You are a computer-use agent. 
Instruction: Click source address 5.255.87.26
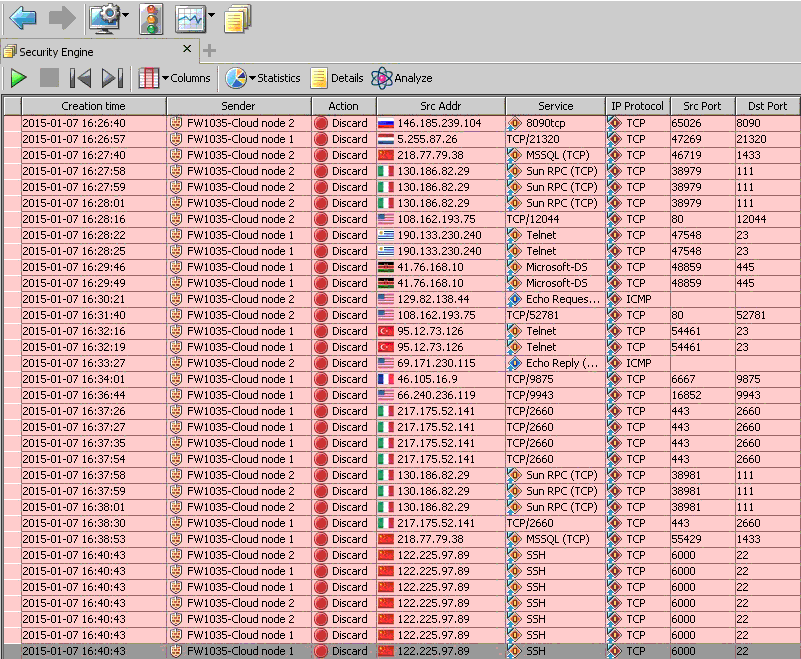(x=428, y=139)
